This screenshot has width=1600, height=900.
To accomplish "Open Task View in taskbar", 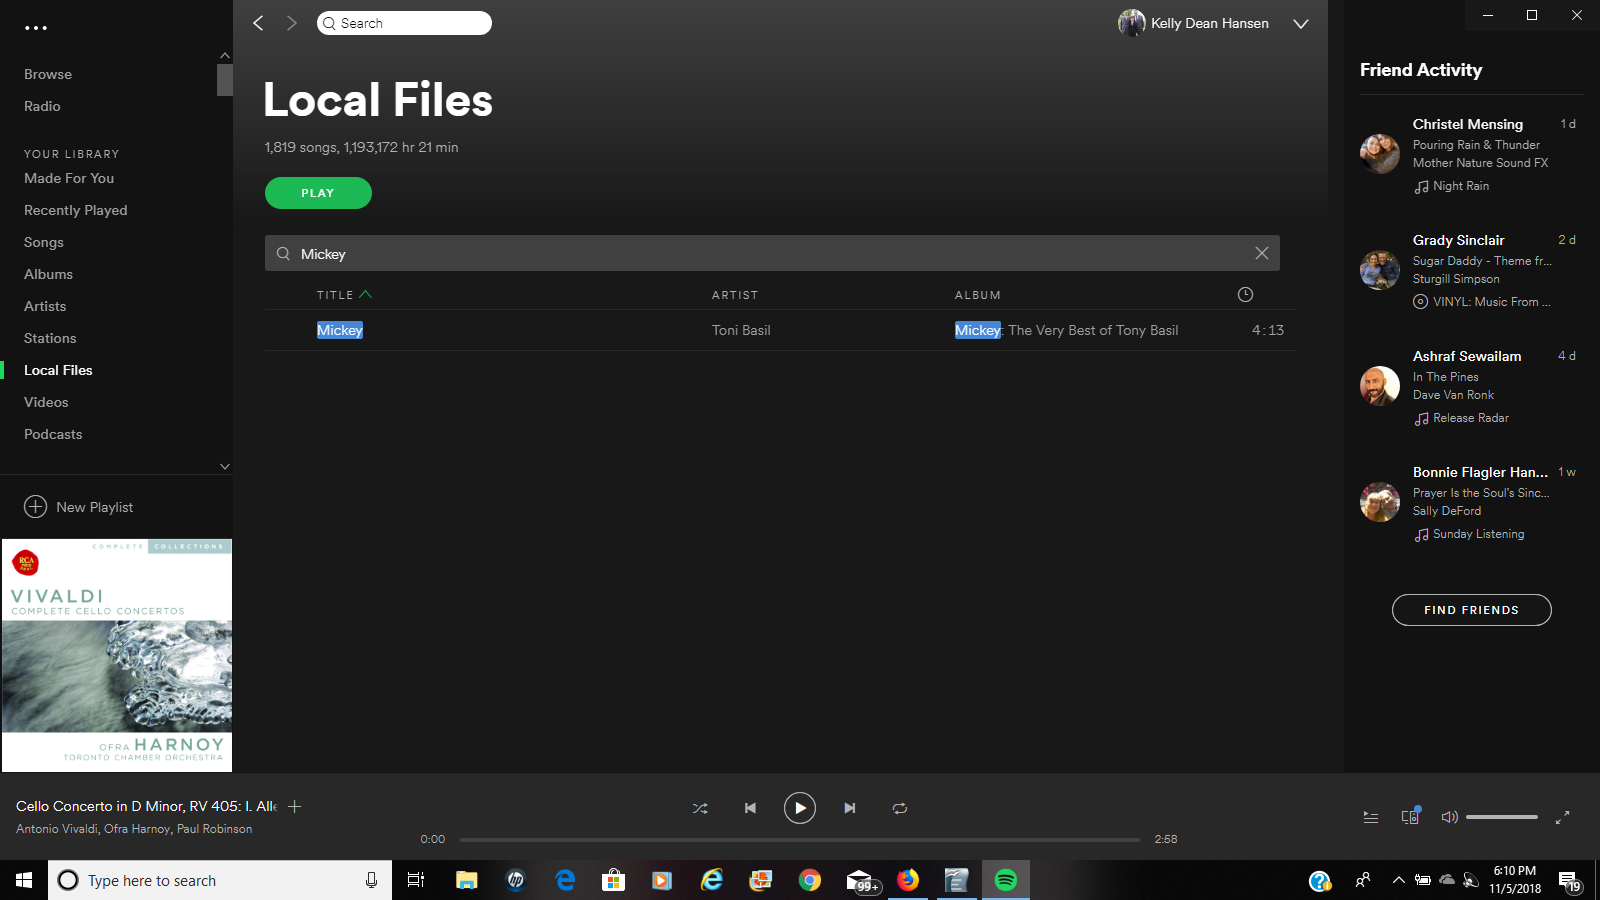I will click(416, 880).
